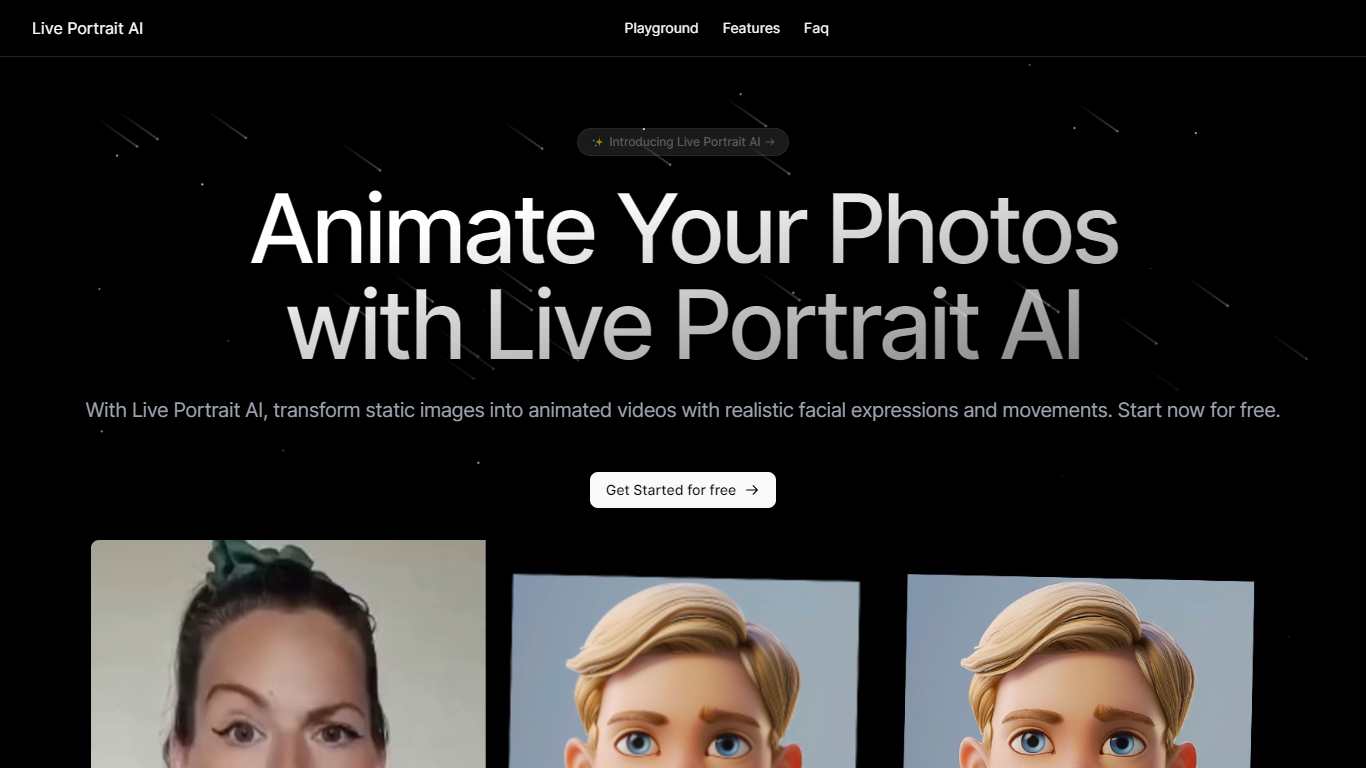The image size is (1366, 768).
Task: Click the arrow icon in Get Started button
Action: tap(752, 490)
